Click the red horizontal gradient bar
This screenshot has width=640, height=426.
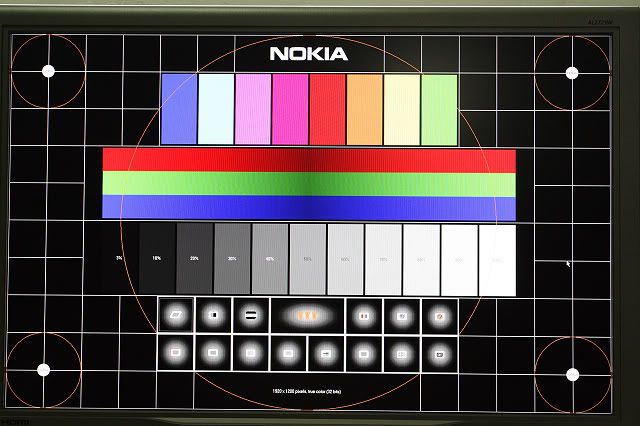click(x=309, y=160)
